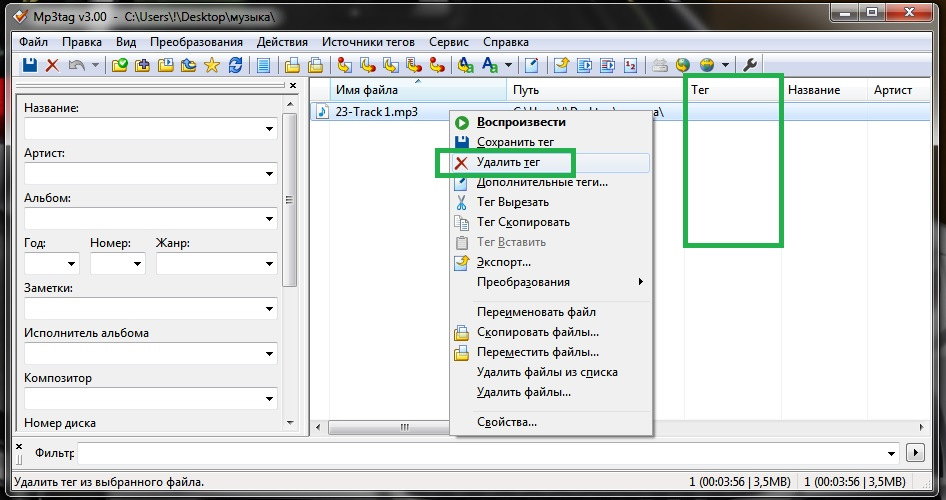Close the filter bar with its X
This screenshot has width=946, height=500.
pos(19,447)
